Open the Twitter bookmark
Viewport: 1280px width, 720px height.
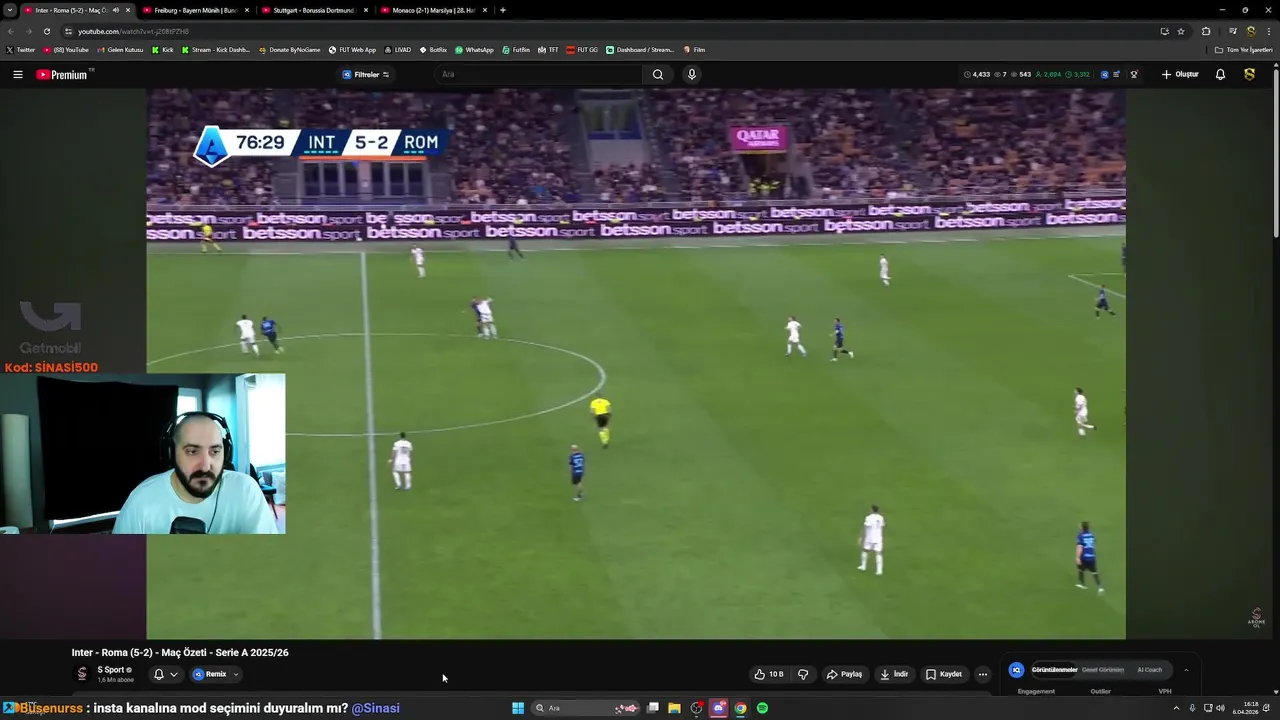coord(20,50)
